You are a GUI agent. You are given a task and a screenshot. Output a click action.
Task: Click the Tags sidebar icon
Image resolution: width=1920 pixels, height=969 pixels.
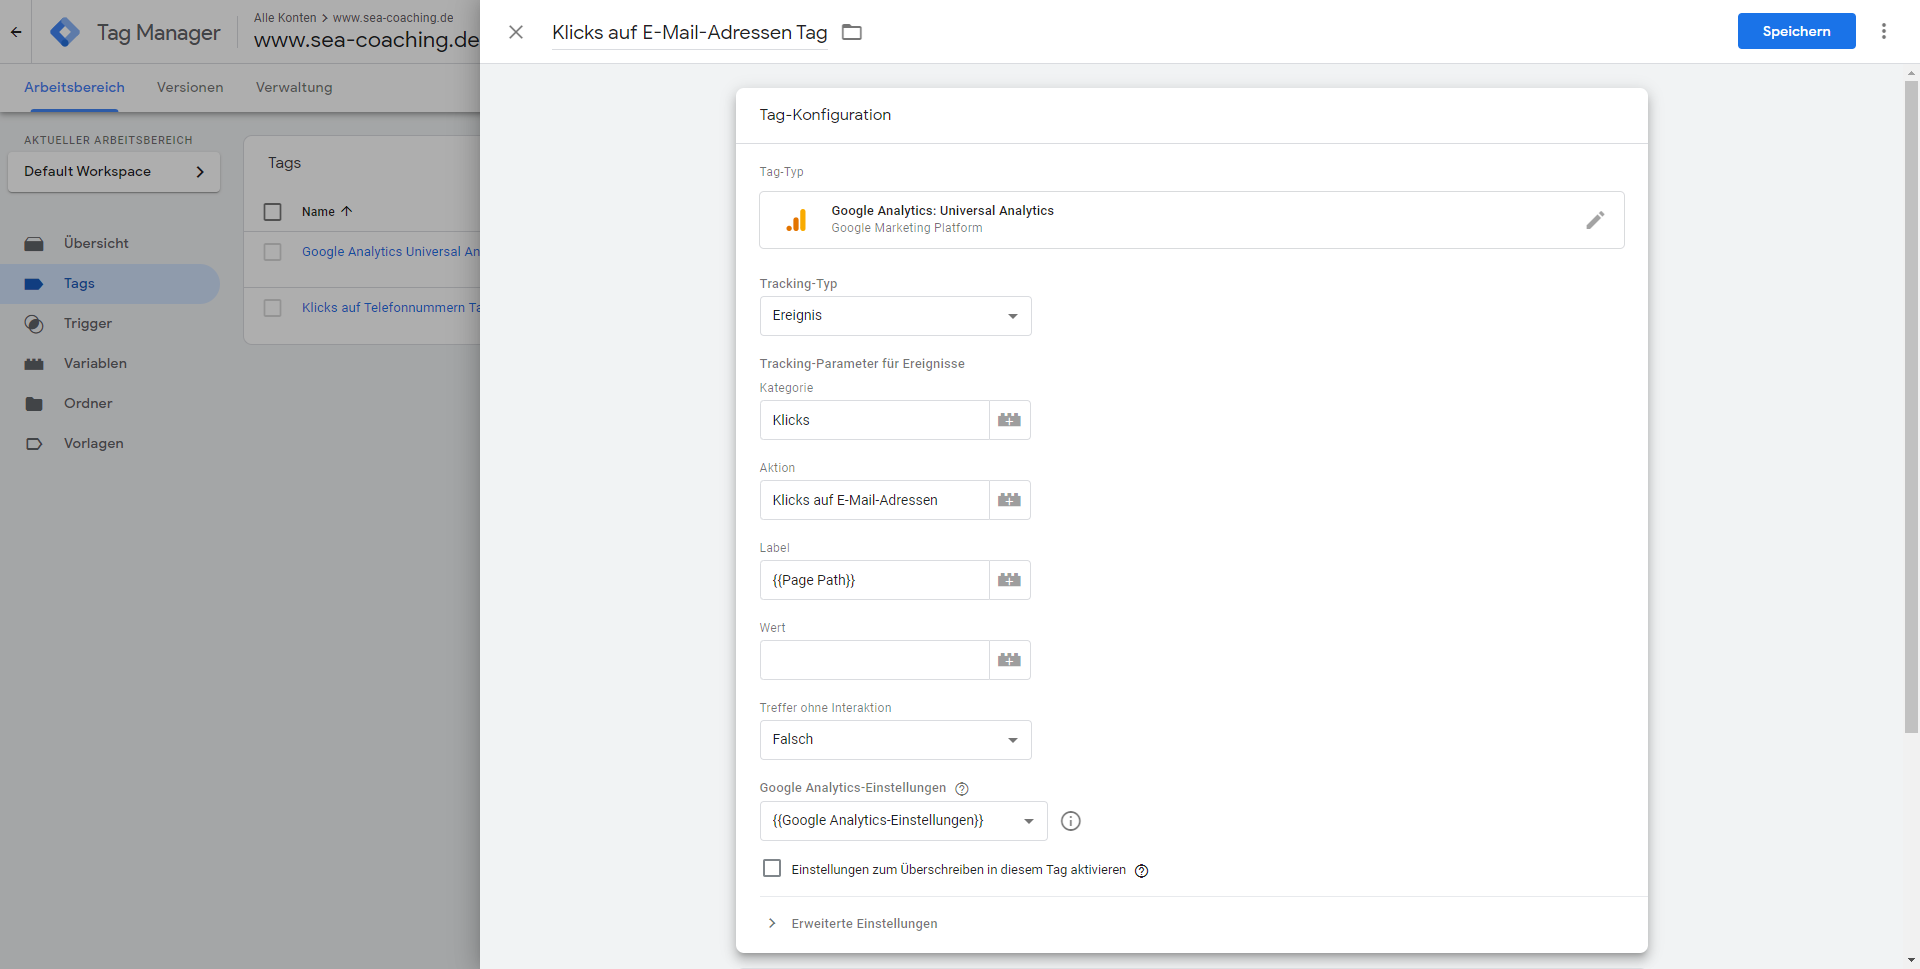click(34, 283)
